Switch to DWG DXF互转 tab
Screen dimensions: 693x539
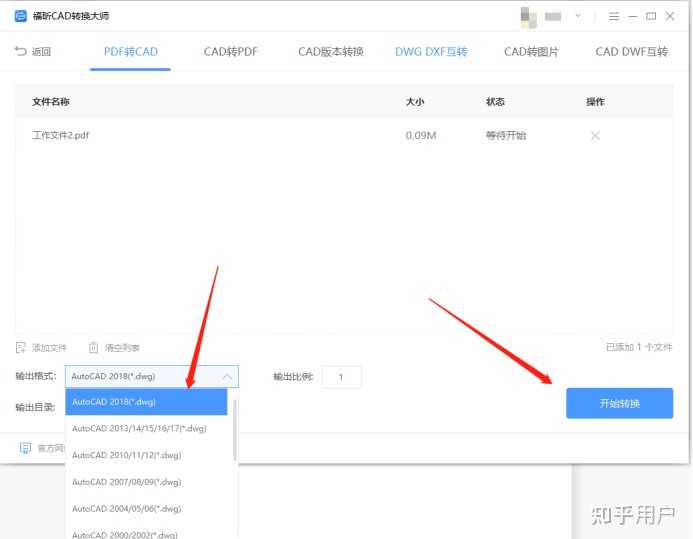(x=431, y=52)
